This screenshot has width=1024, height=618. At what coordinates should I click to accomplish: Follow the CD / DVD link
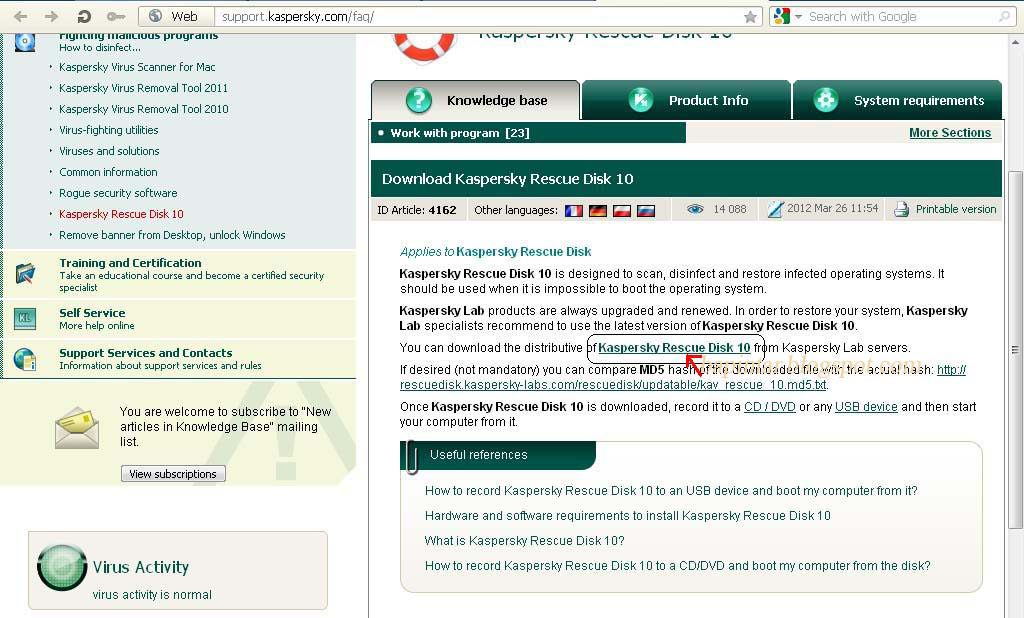pyautogui.click(x=769, y=406)
